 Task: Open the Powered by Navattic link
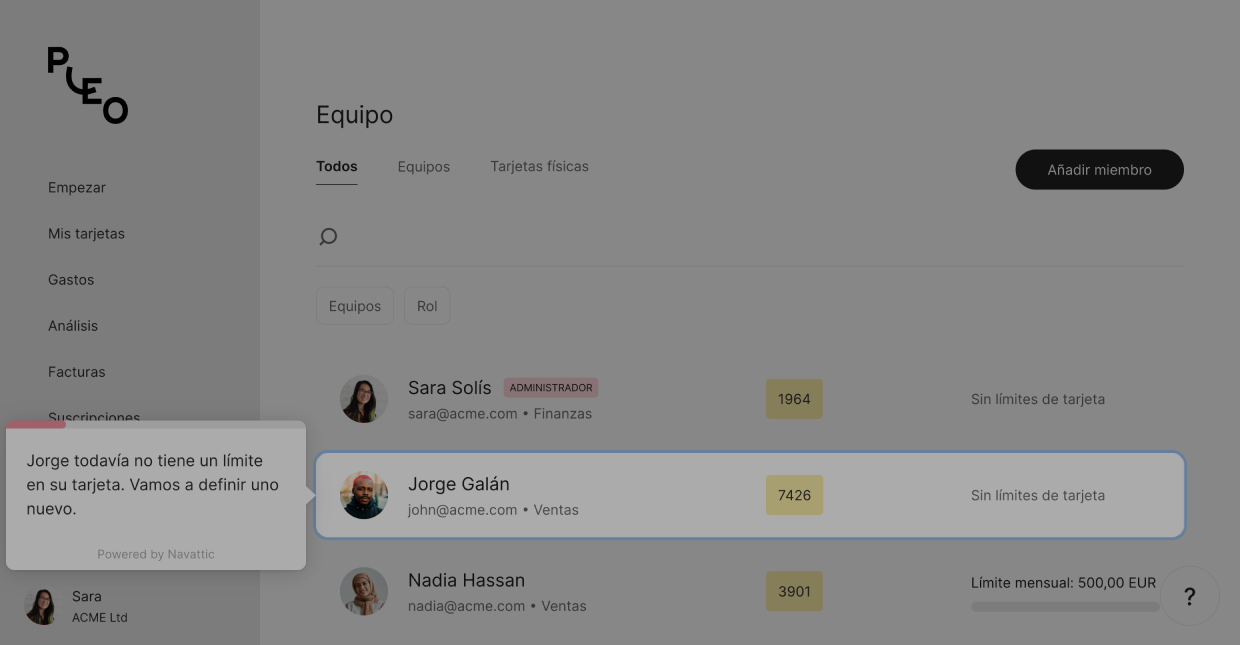pos(156,554)
